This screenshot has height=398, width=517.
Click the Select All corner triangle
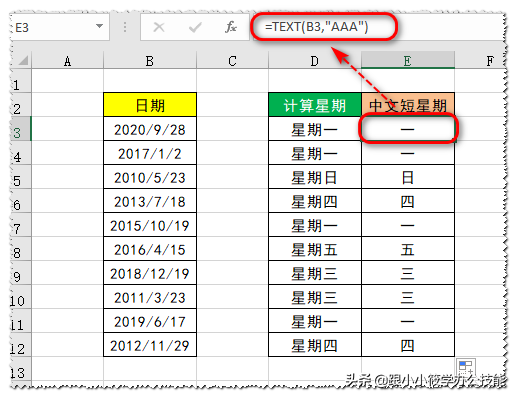23,61
